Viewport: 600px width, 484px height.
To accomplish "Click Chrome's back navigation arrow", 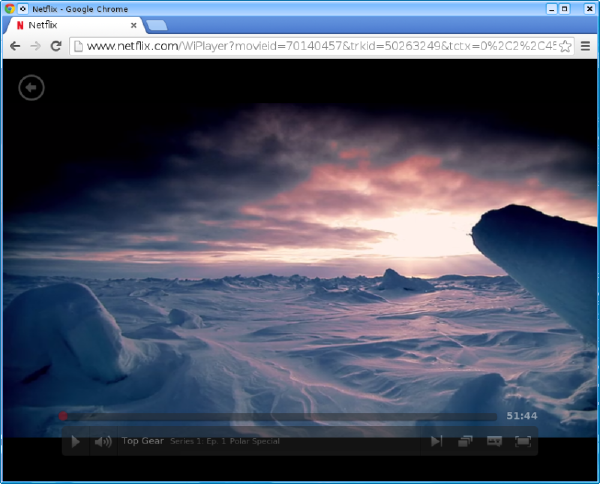I will click(x=15, y=46).
